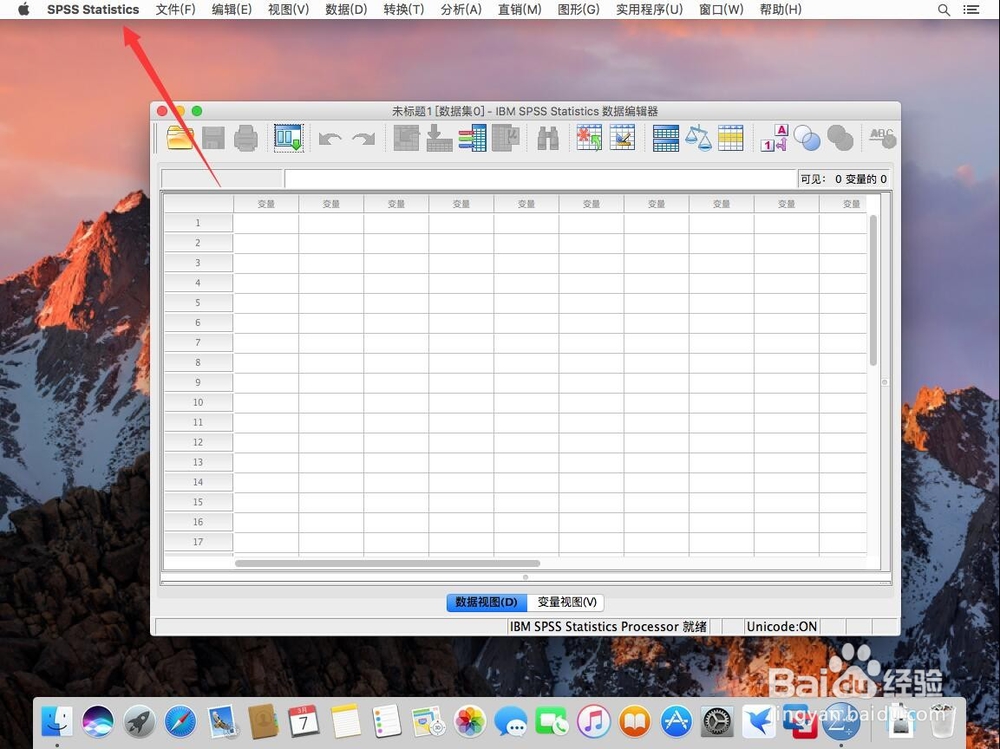
Task: Recall recently used dialogs icon
Action: 288,138
